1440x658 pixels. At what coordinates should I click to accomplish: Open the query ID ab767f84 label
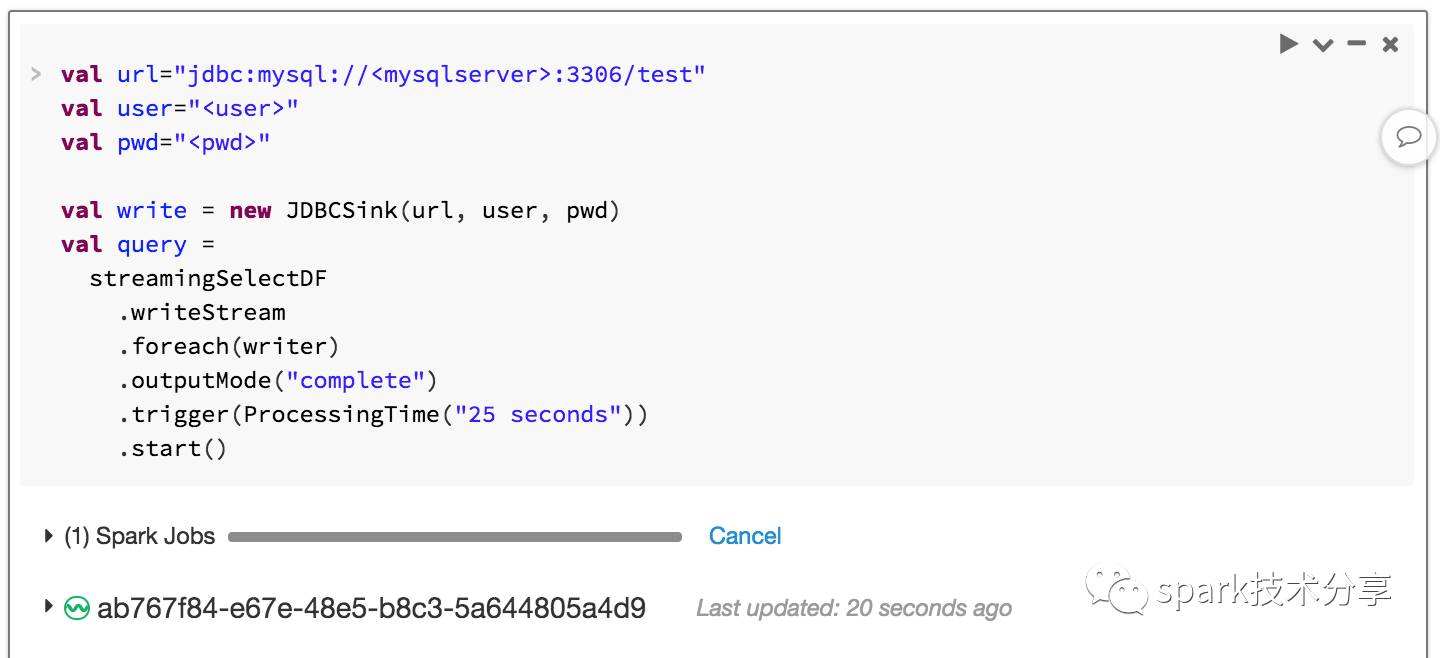[x=371, y=608]
